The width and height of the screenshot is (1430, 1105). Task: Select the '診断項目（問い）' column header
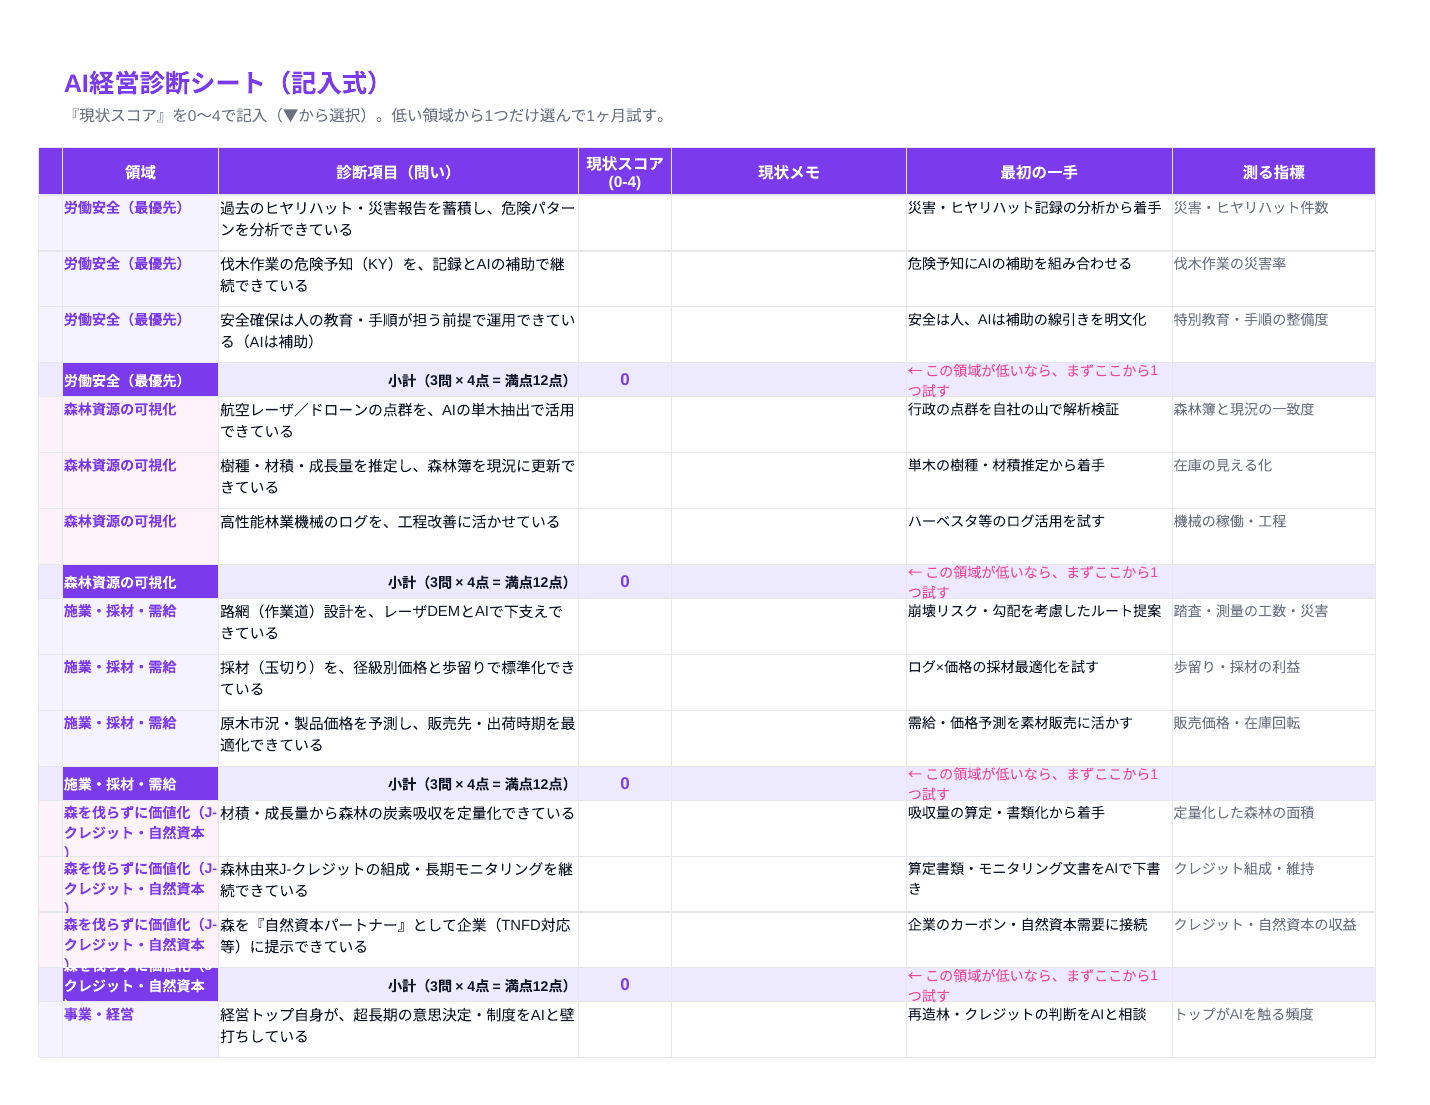(398, 172)
